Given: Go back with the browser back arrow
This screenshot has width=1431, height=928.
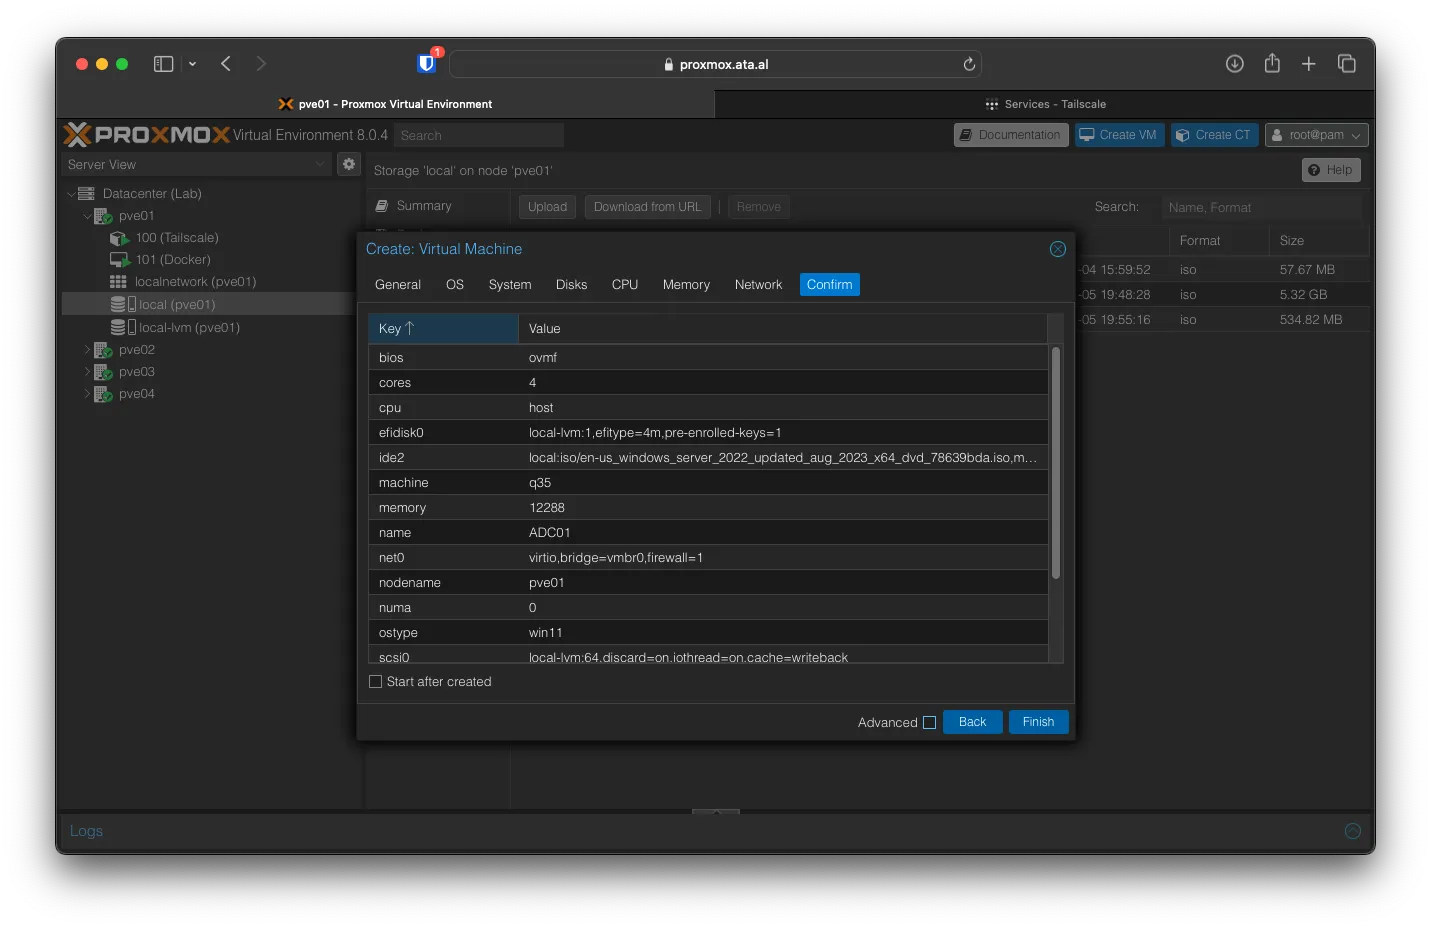Looking at the screenshot, I should [x=226, y=64].
